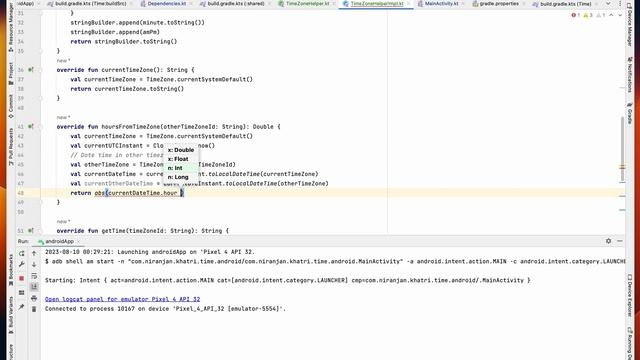Open Device Explorer side panel

pyautogui.click(x=630, y=296)
